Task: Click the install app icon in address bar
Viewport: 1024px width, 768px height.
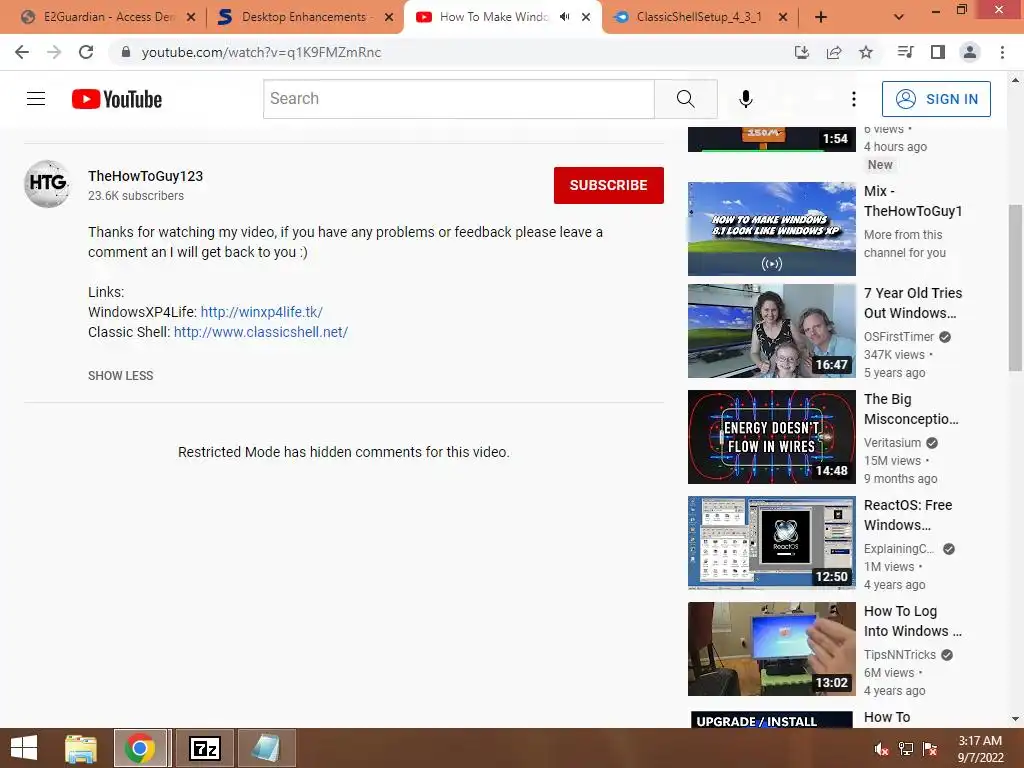Action: 802,52
